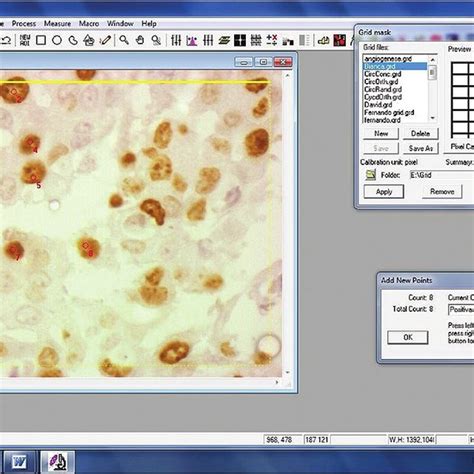Click the small blocks toolbar icon
Image resolution: width=474 pixels, height=474 pixels.
[288, 41]
